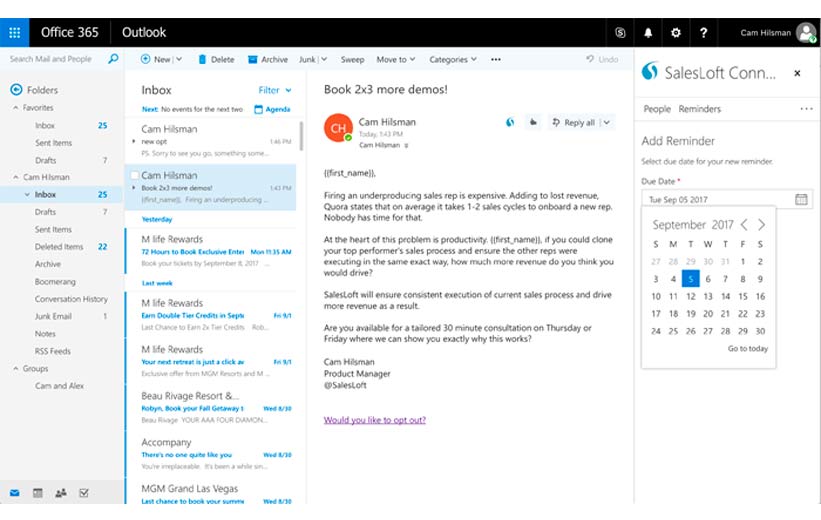Click Archive in the toolbar

click(268, 60)
